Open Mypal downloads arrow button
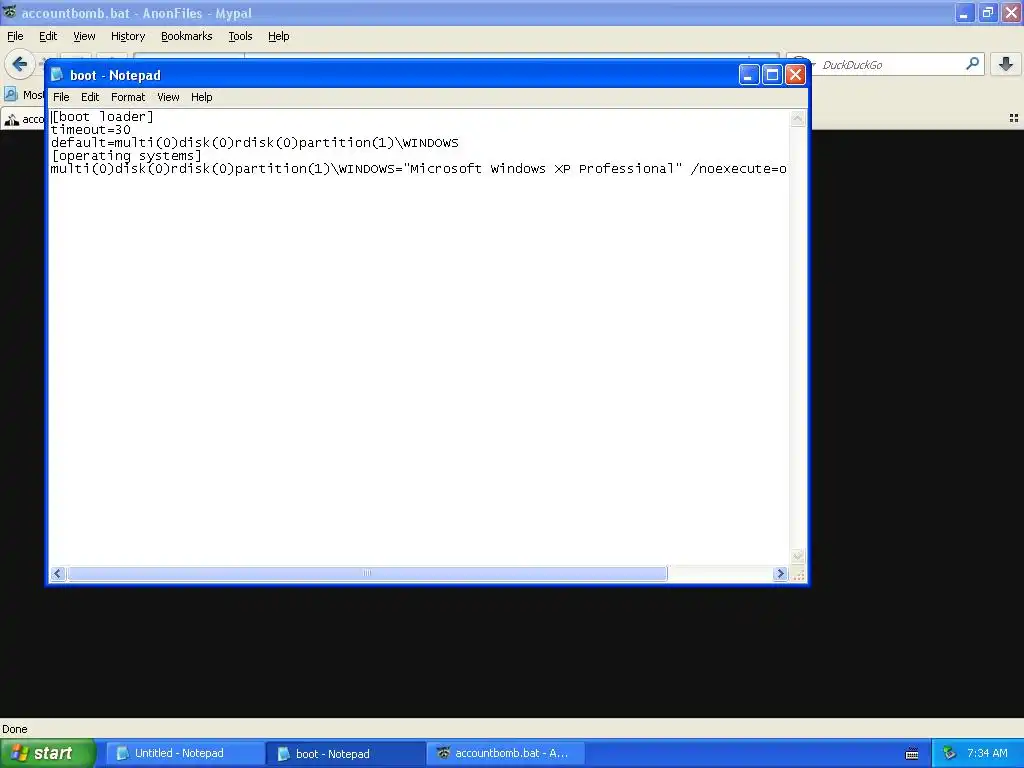Viewport: 1024px width, 768px height. 1006,63
